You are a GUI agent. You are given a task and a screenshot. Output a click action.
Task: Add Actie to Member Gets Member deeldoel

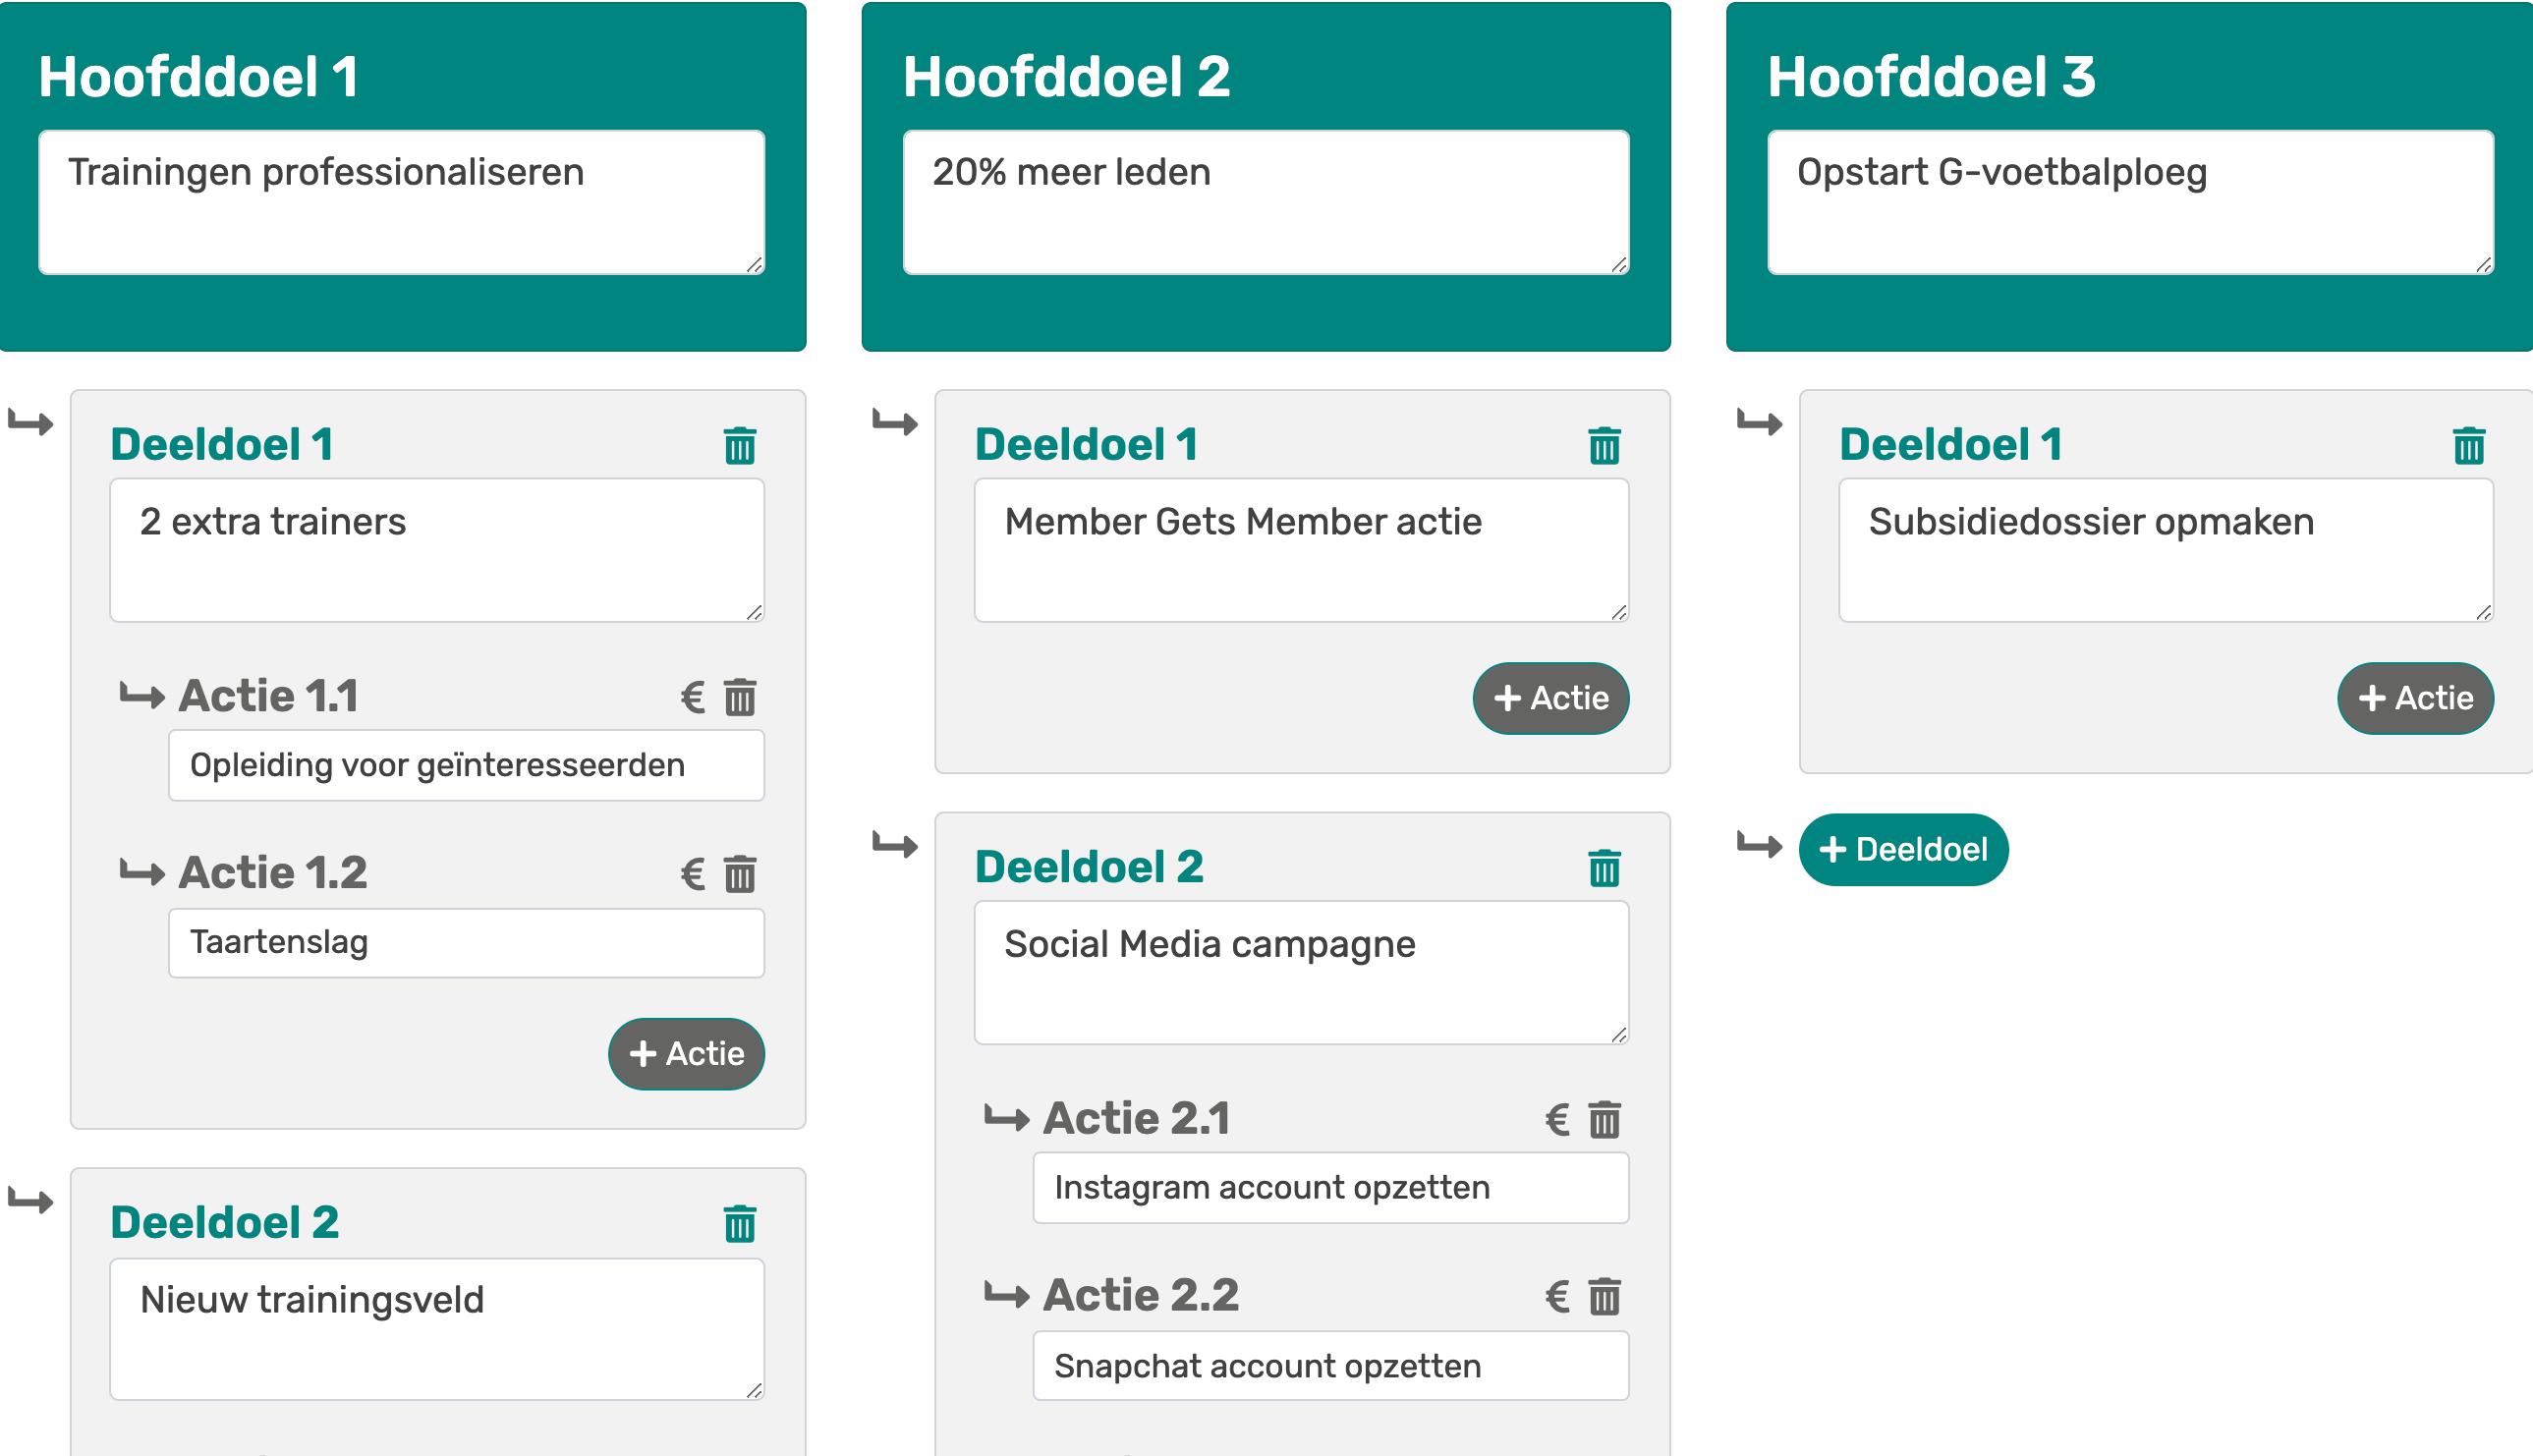(1550, 698)
